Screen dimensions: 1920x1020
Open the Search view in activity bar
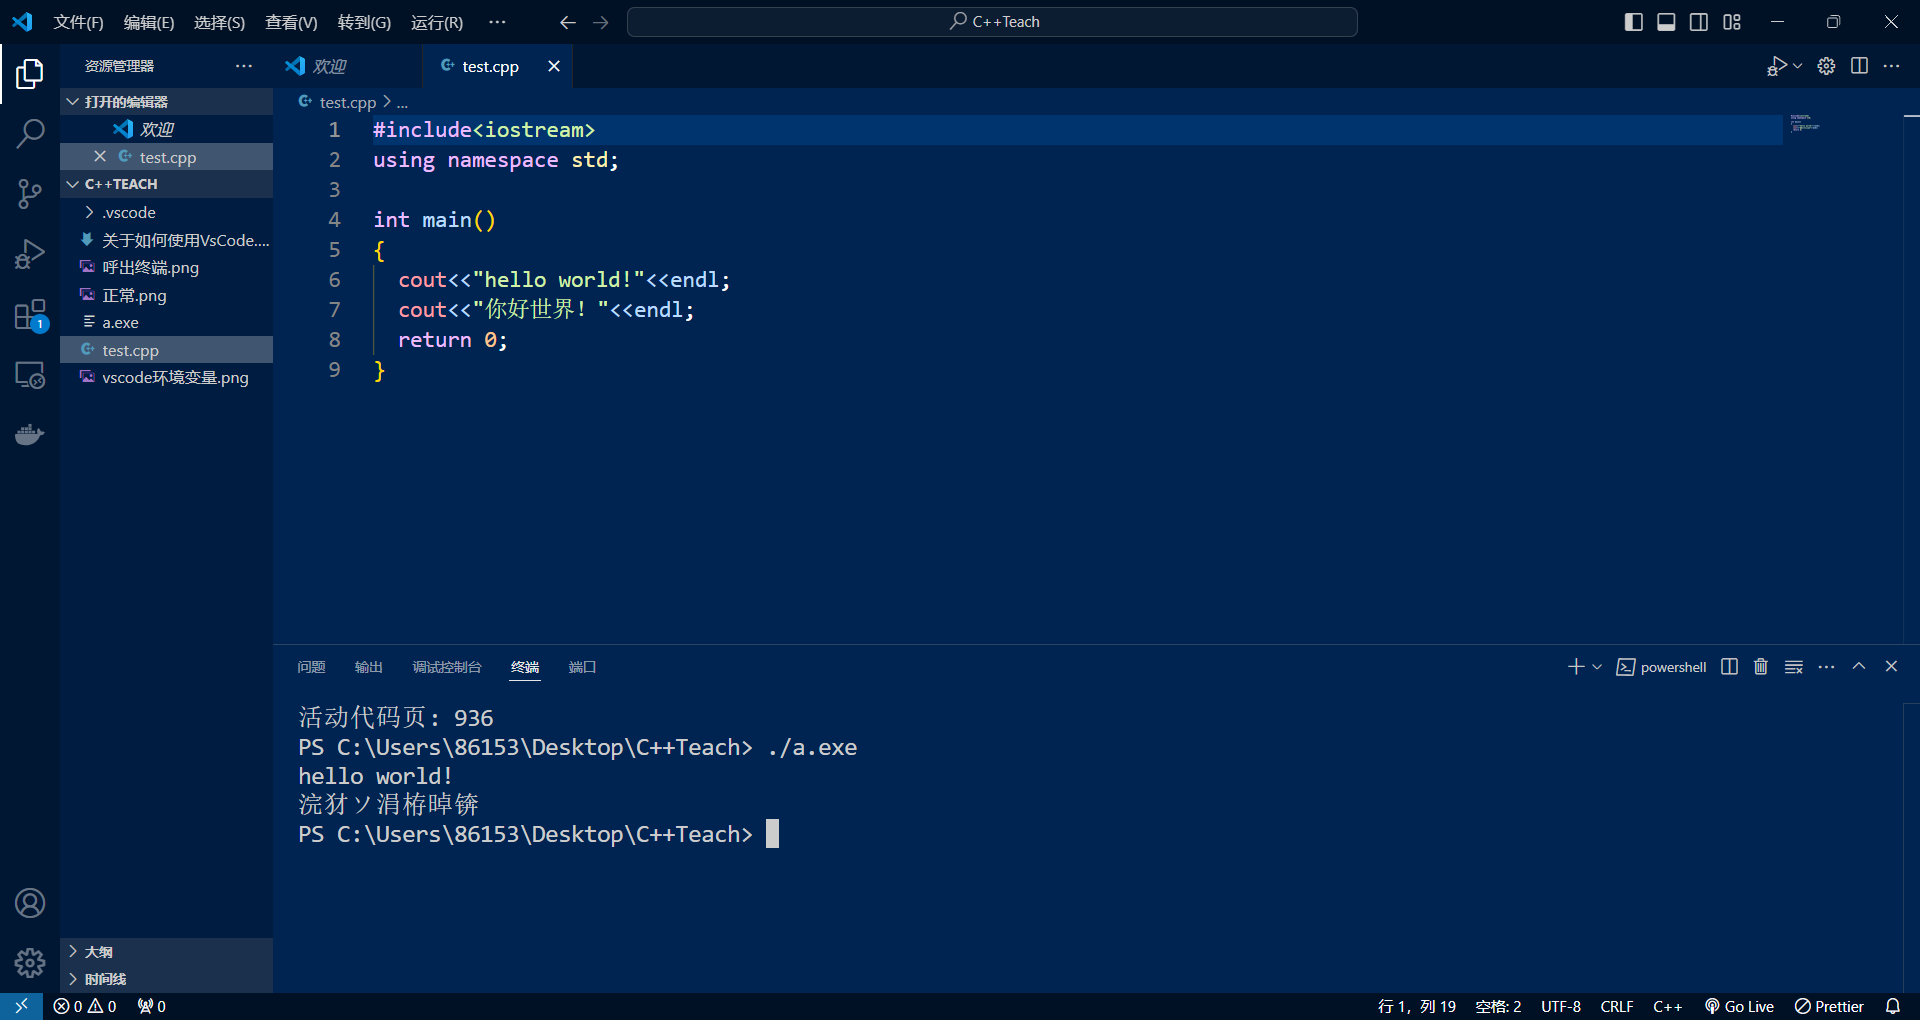tap(30, 133)
